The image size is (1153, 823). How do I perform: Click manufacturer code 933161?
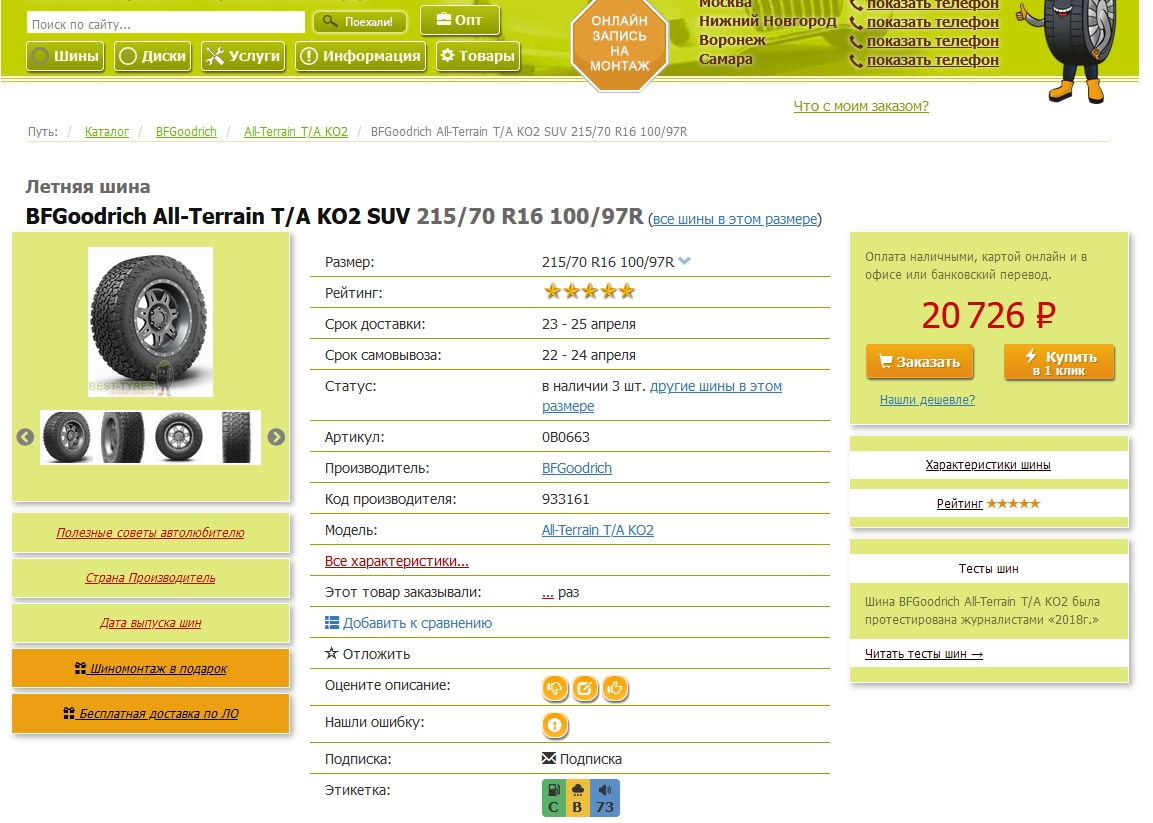pos(565,499)
